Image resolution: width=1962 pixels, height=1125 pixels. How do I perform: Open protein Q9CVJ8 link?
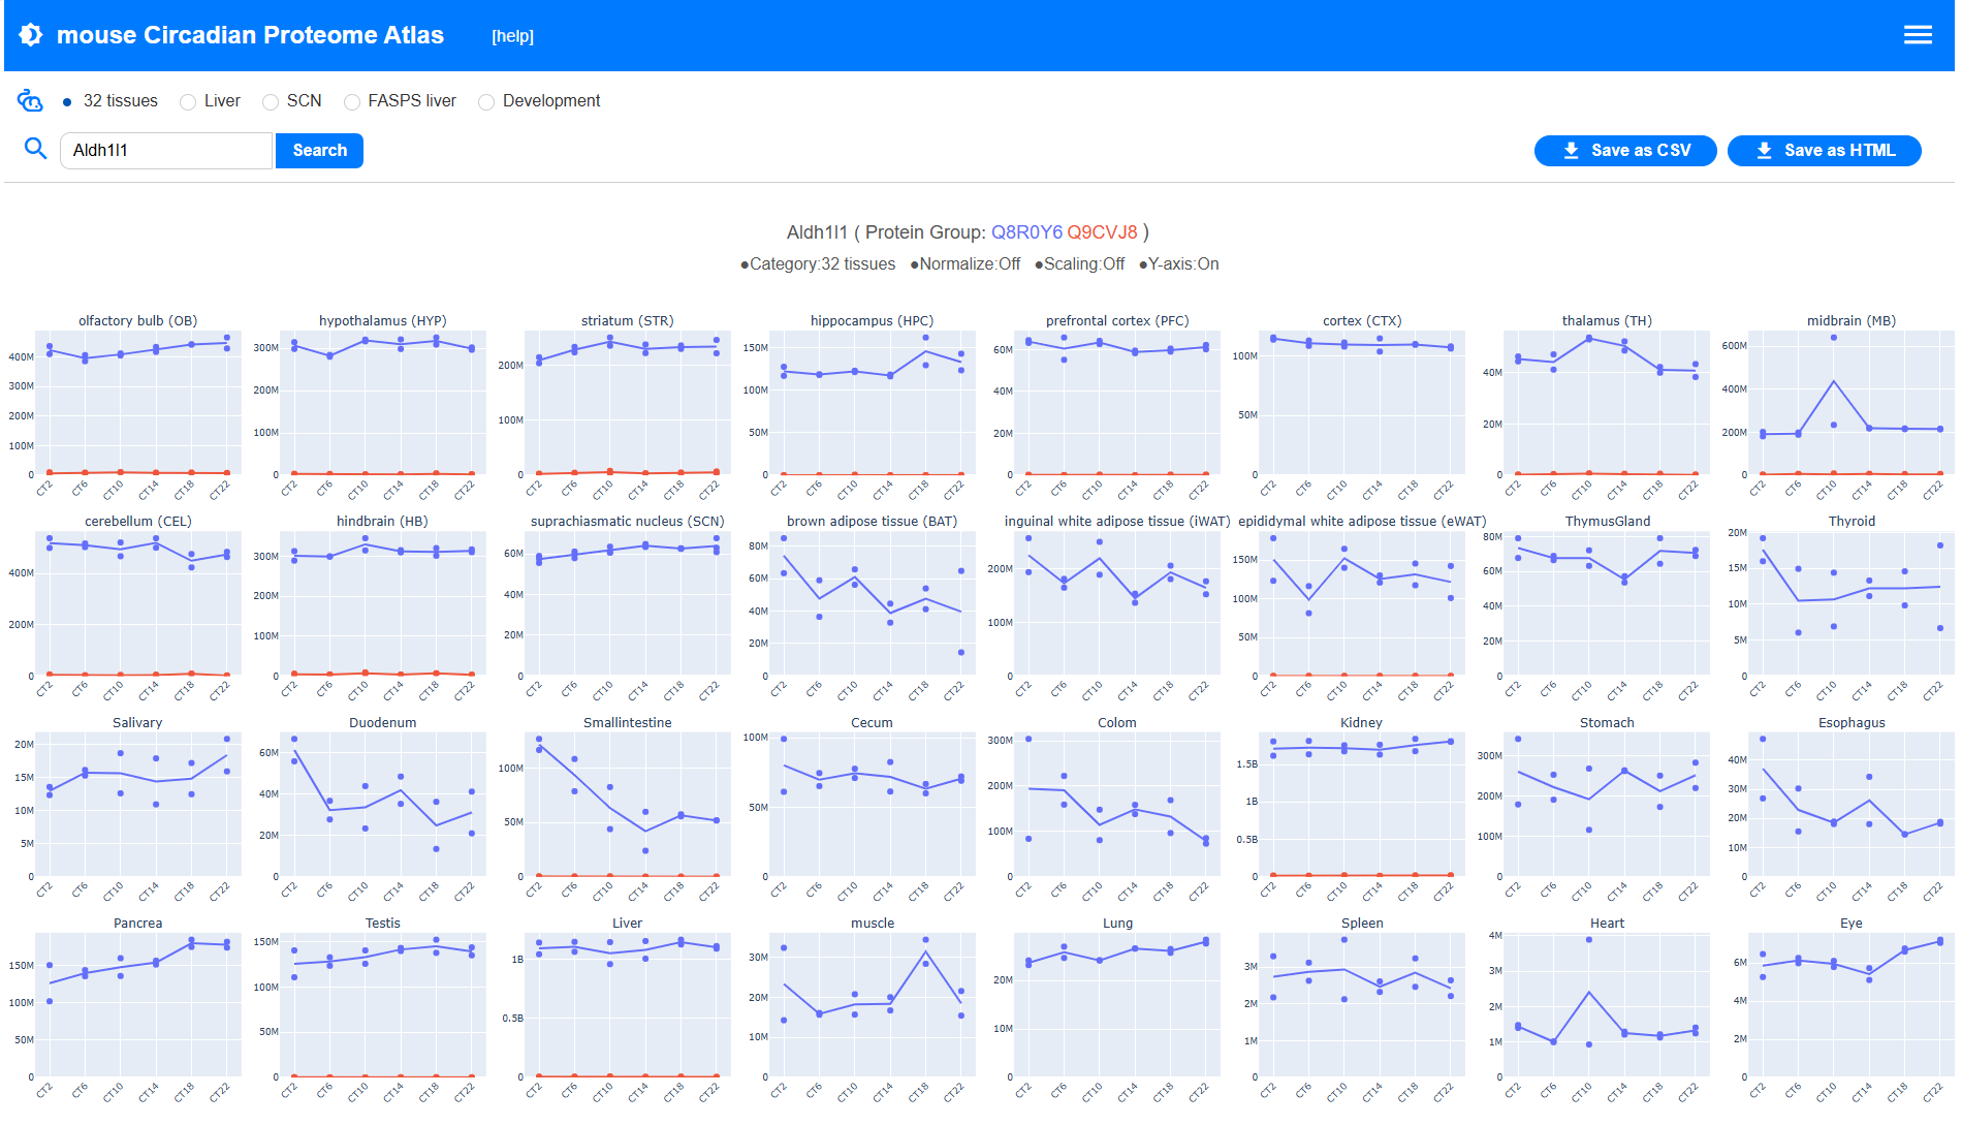point(1101,232)
